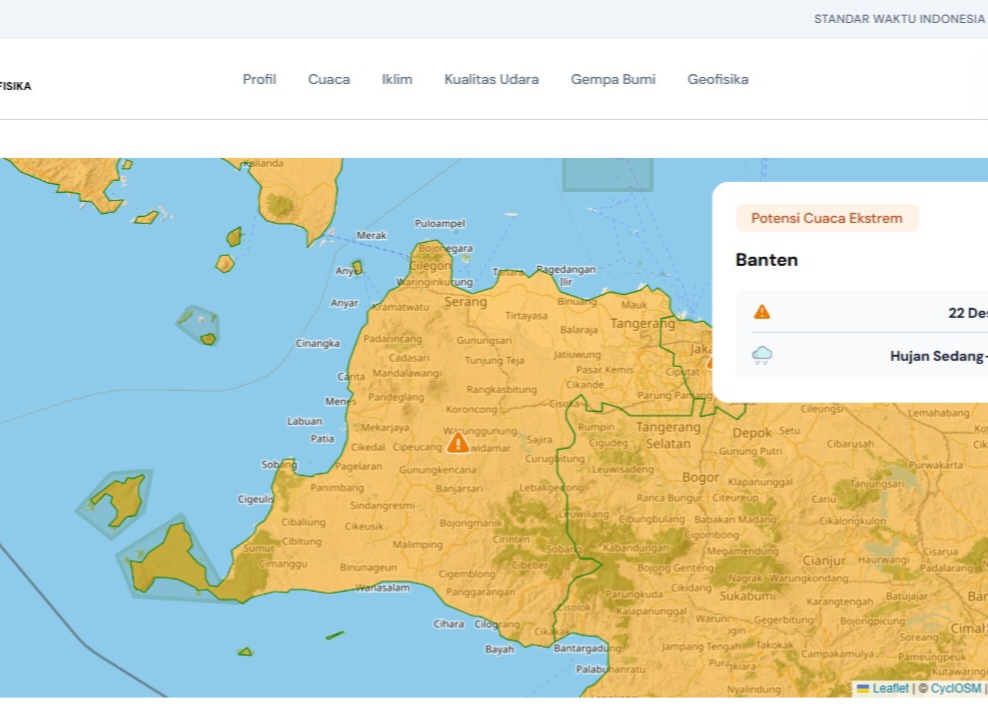This screenshot has width=988, height=716.
Task: Click Standar Waktu Indonesia in top bar
Action: 898,19
